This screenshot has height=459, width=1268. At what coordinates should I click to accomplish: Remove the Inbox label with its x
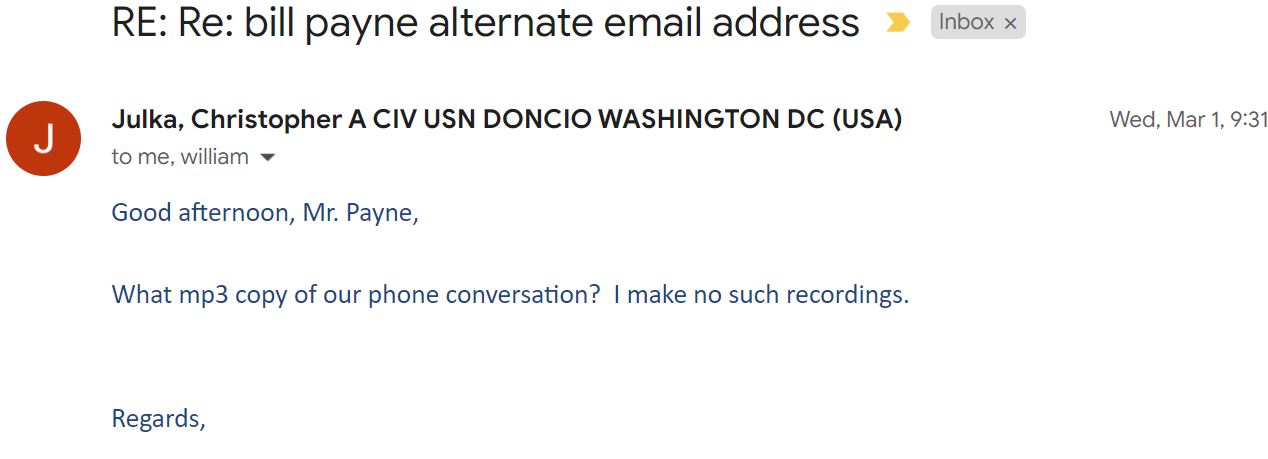pos(1010,23)
